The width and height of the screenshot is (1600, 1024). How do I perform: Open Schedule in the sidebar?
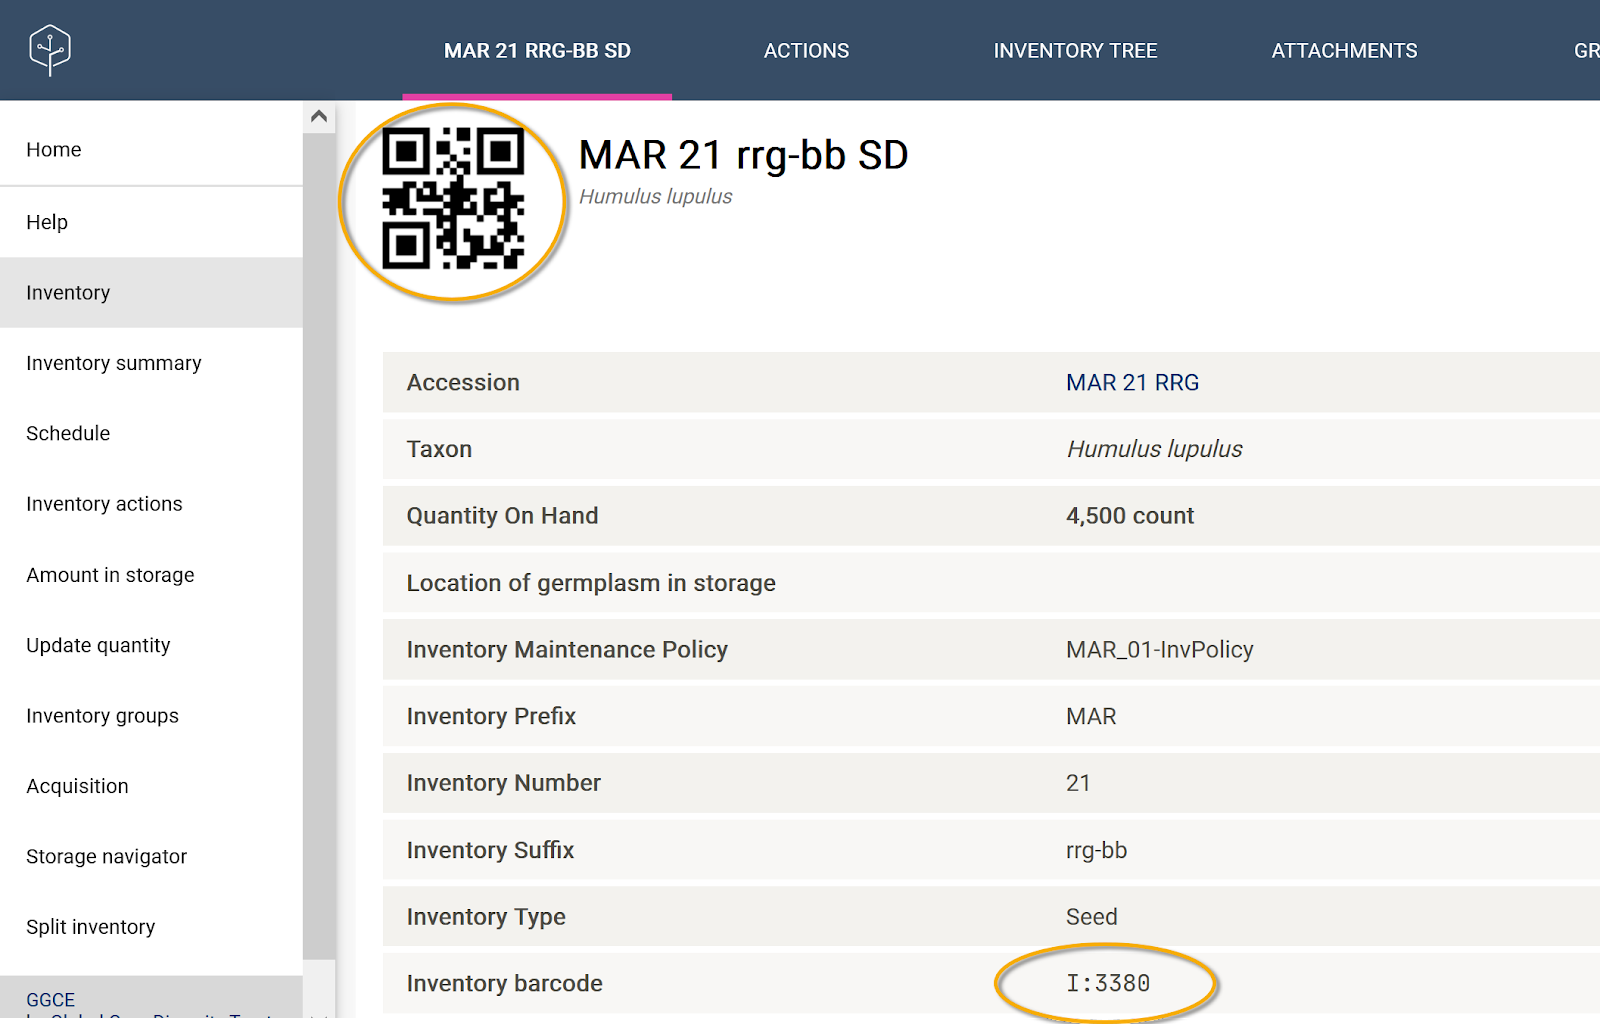click(x=151, y=434)
